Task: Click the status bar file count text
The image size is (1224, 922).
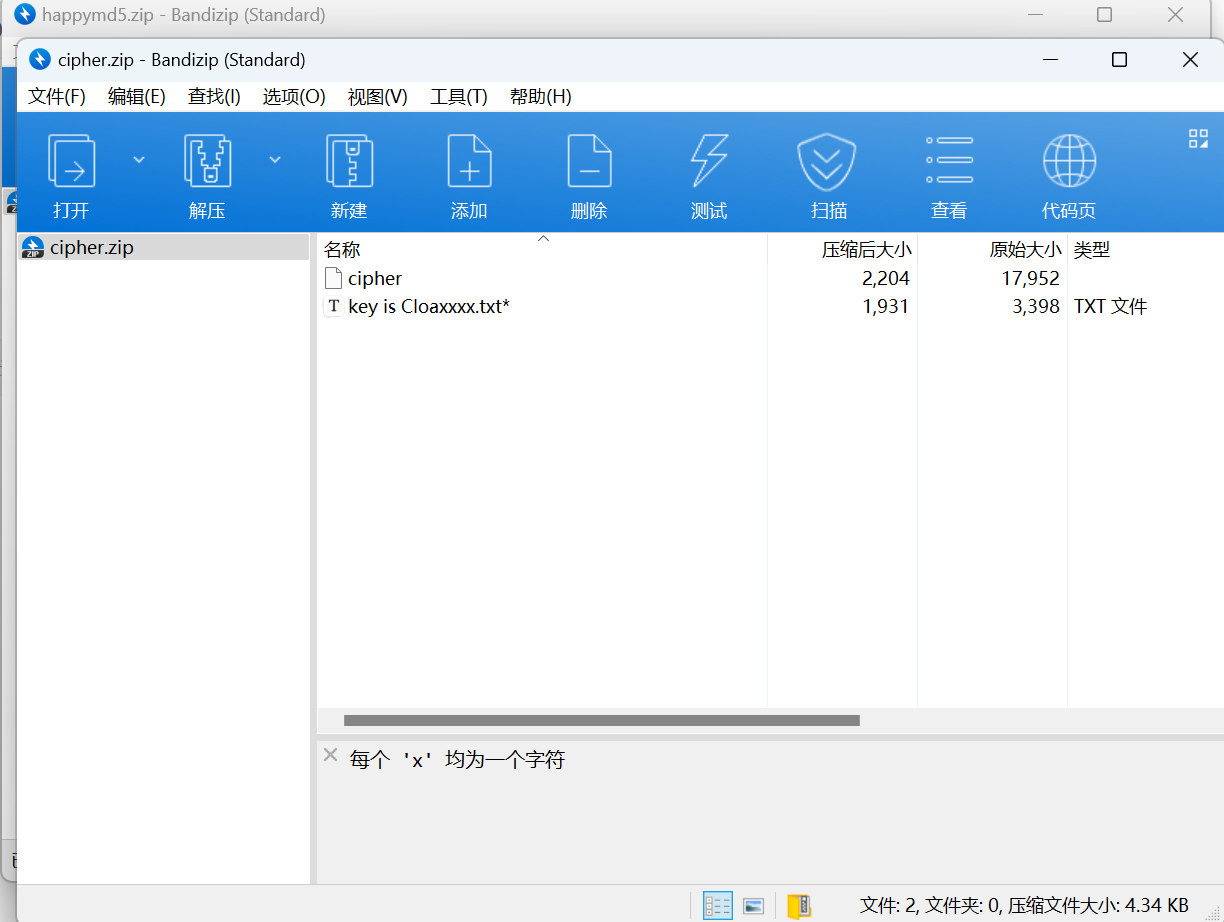Action: coord(1024,906)
